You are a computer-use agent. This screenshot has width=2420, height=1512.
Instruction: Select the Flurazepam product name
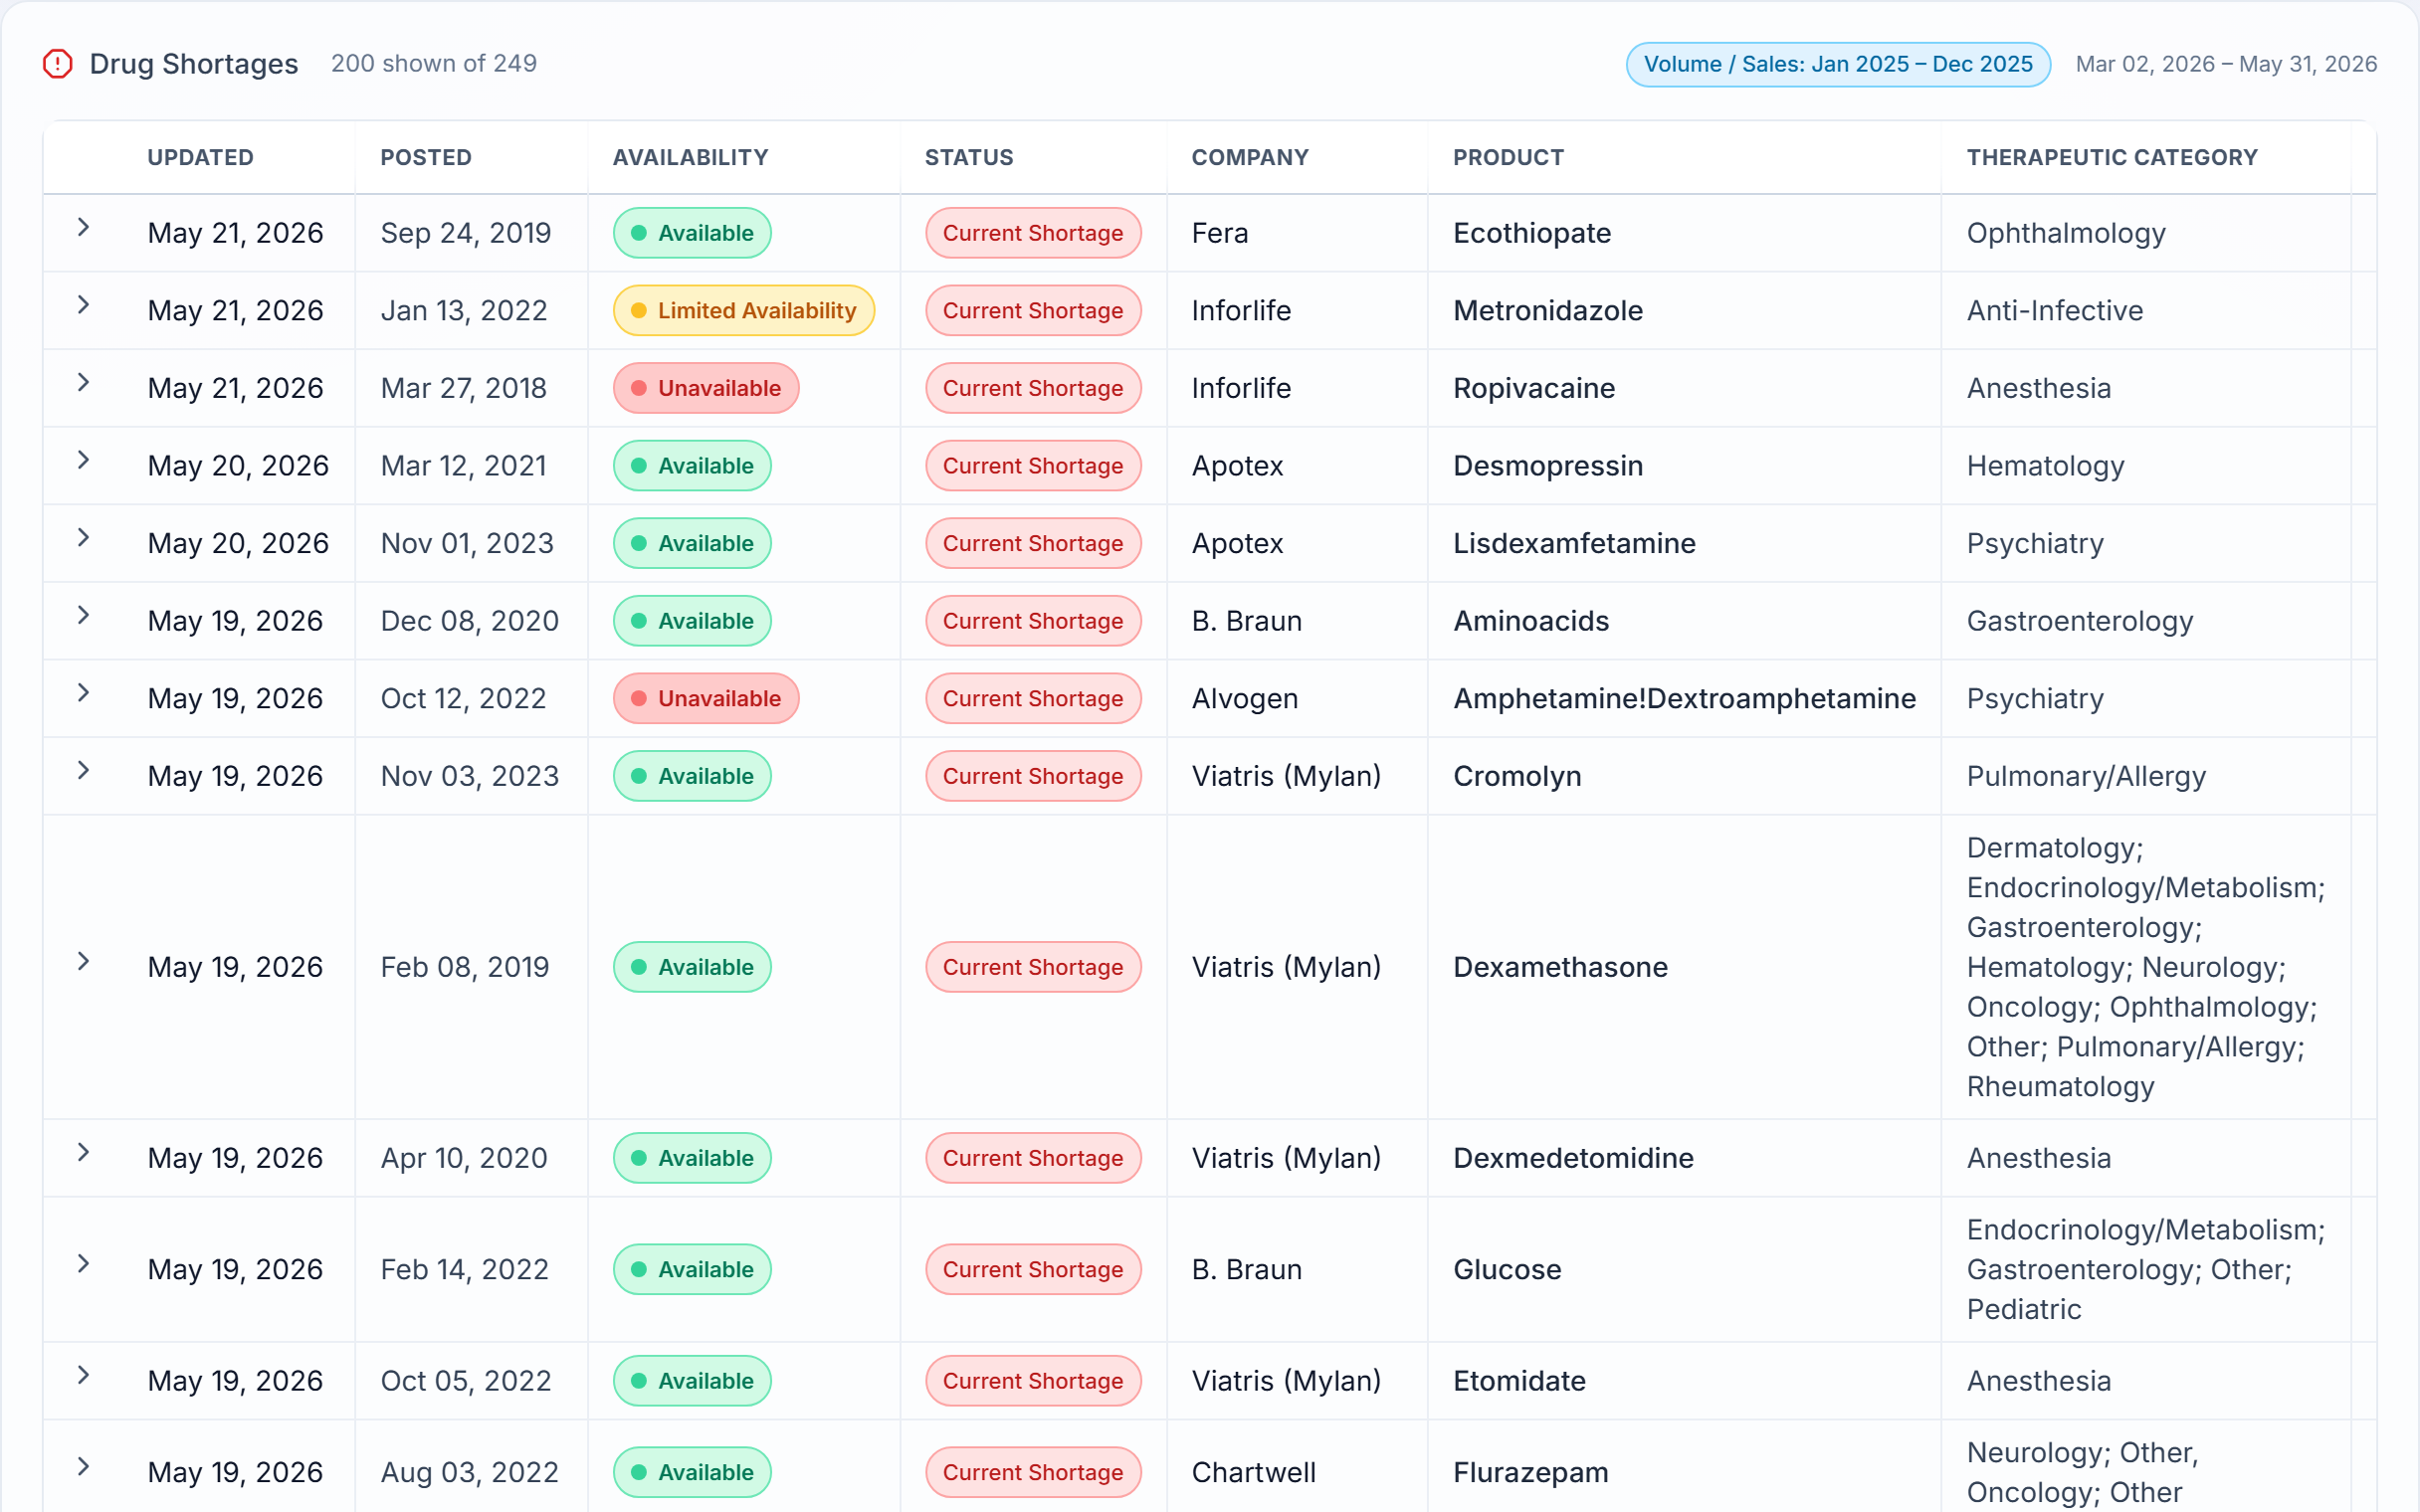[1530, 1472]
